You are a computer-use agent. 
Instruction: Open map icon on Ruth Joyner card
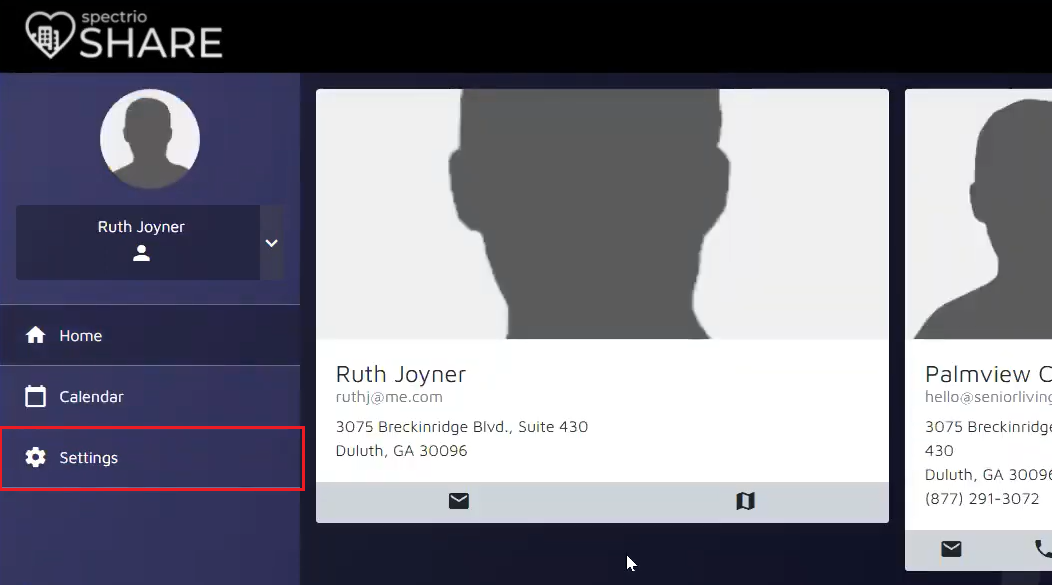(745, 502)
